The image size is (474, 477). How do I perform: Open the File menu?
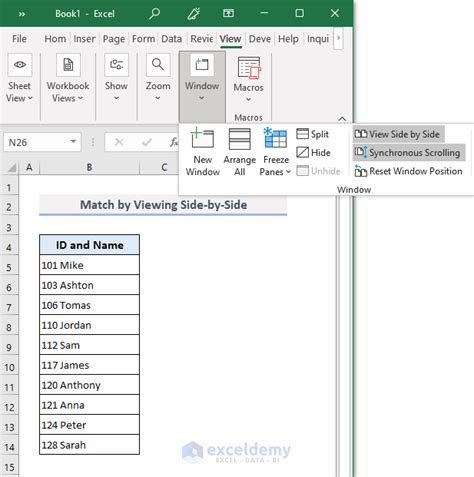(19, 39)
